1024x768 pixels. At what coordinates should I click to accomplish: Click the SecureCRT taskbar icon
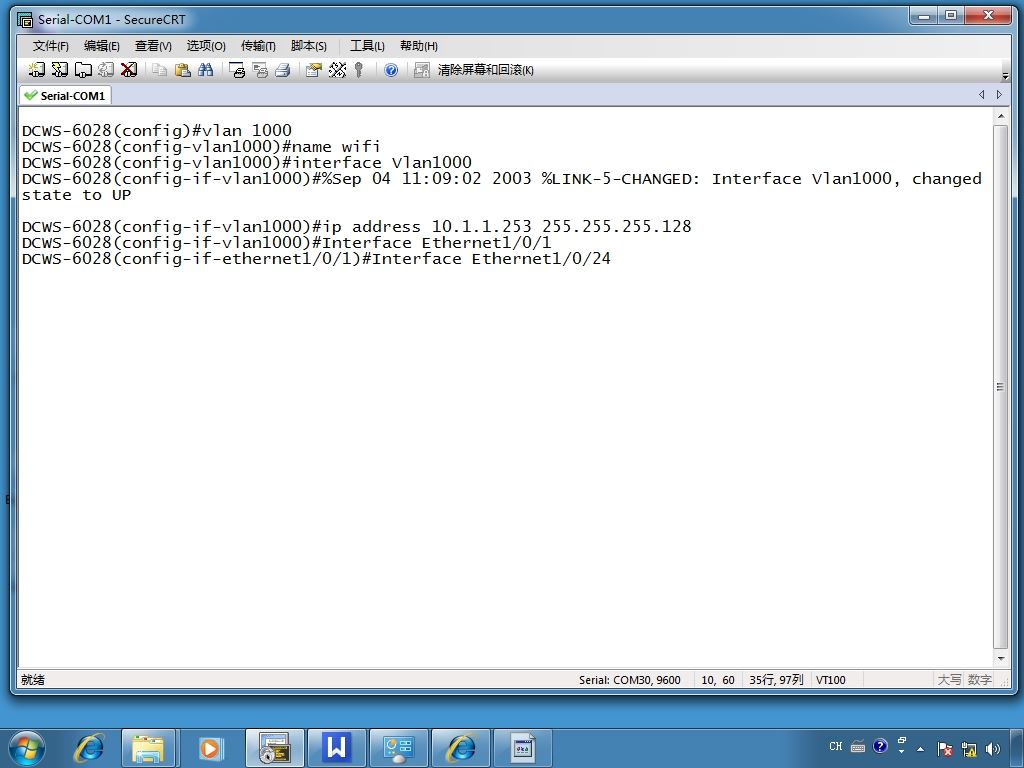(x=275, y=748)
